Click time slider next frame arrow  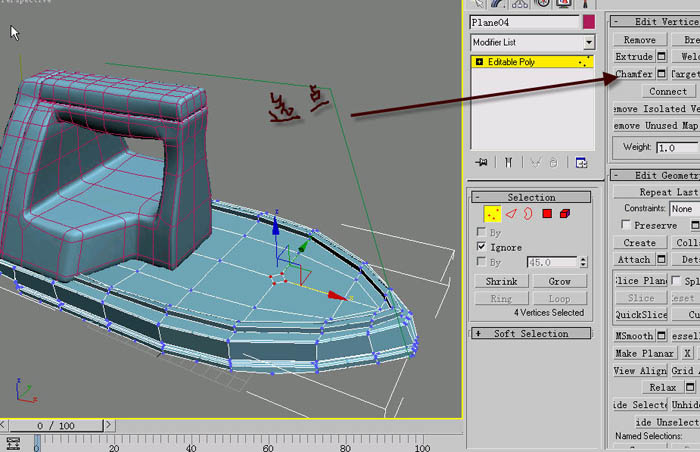[x=108, y=425]
